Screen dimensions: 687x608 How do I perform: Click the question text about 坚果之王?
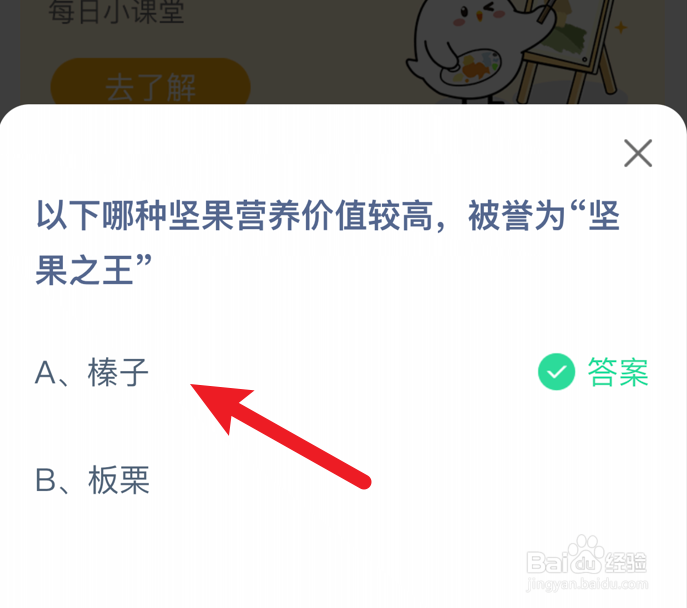point(328,242)
